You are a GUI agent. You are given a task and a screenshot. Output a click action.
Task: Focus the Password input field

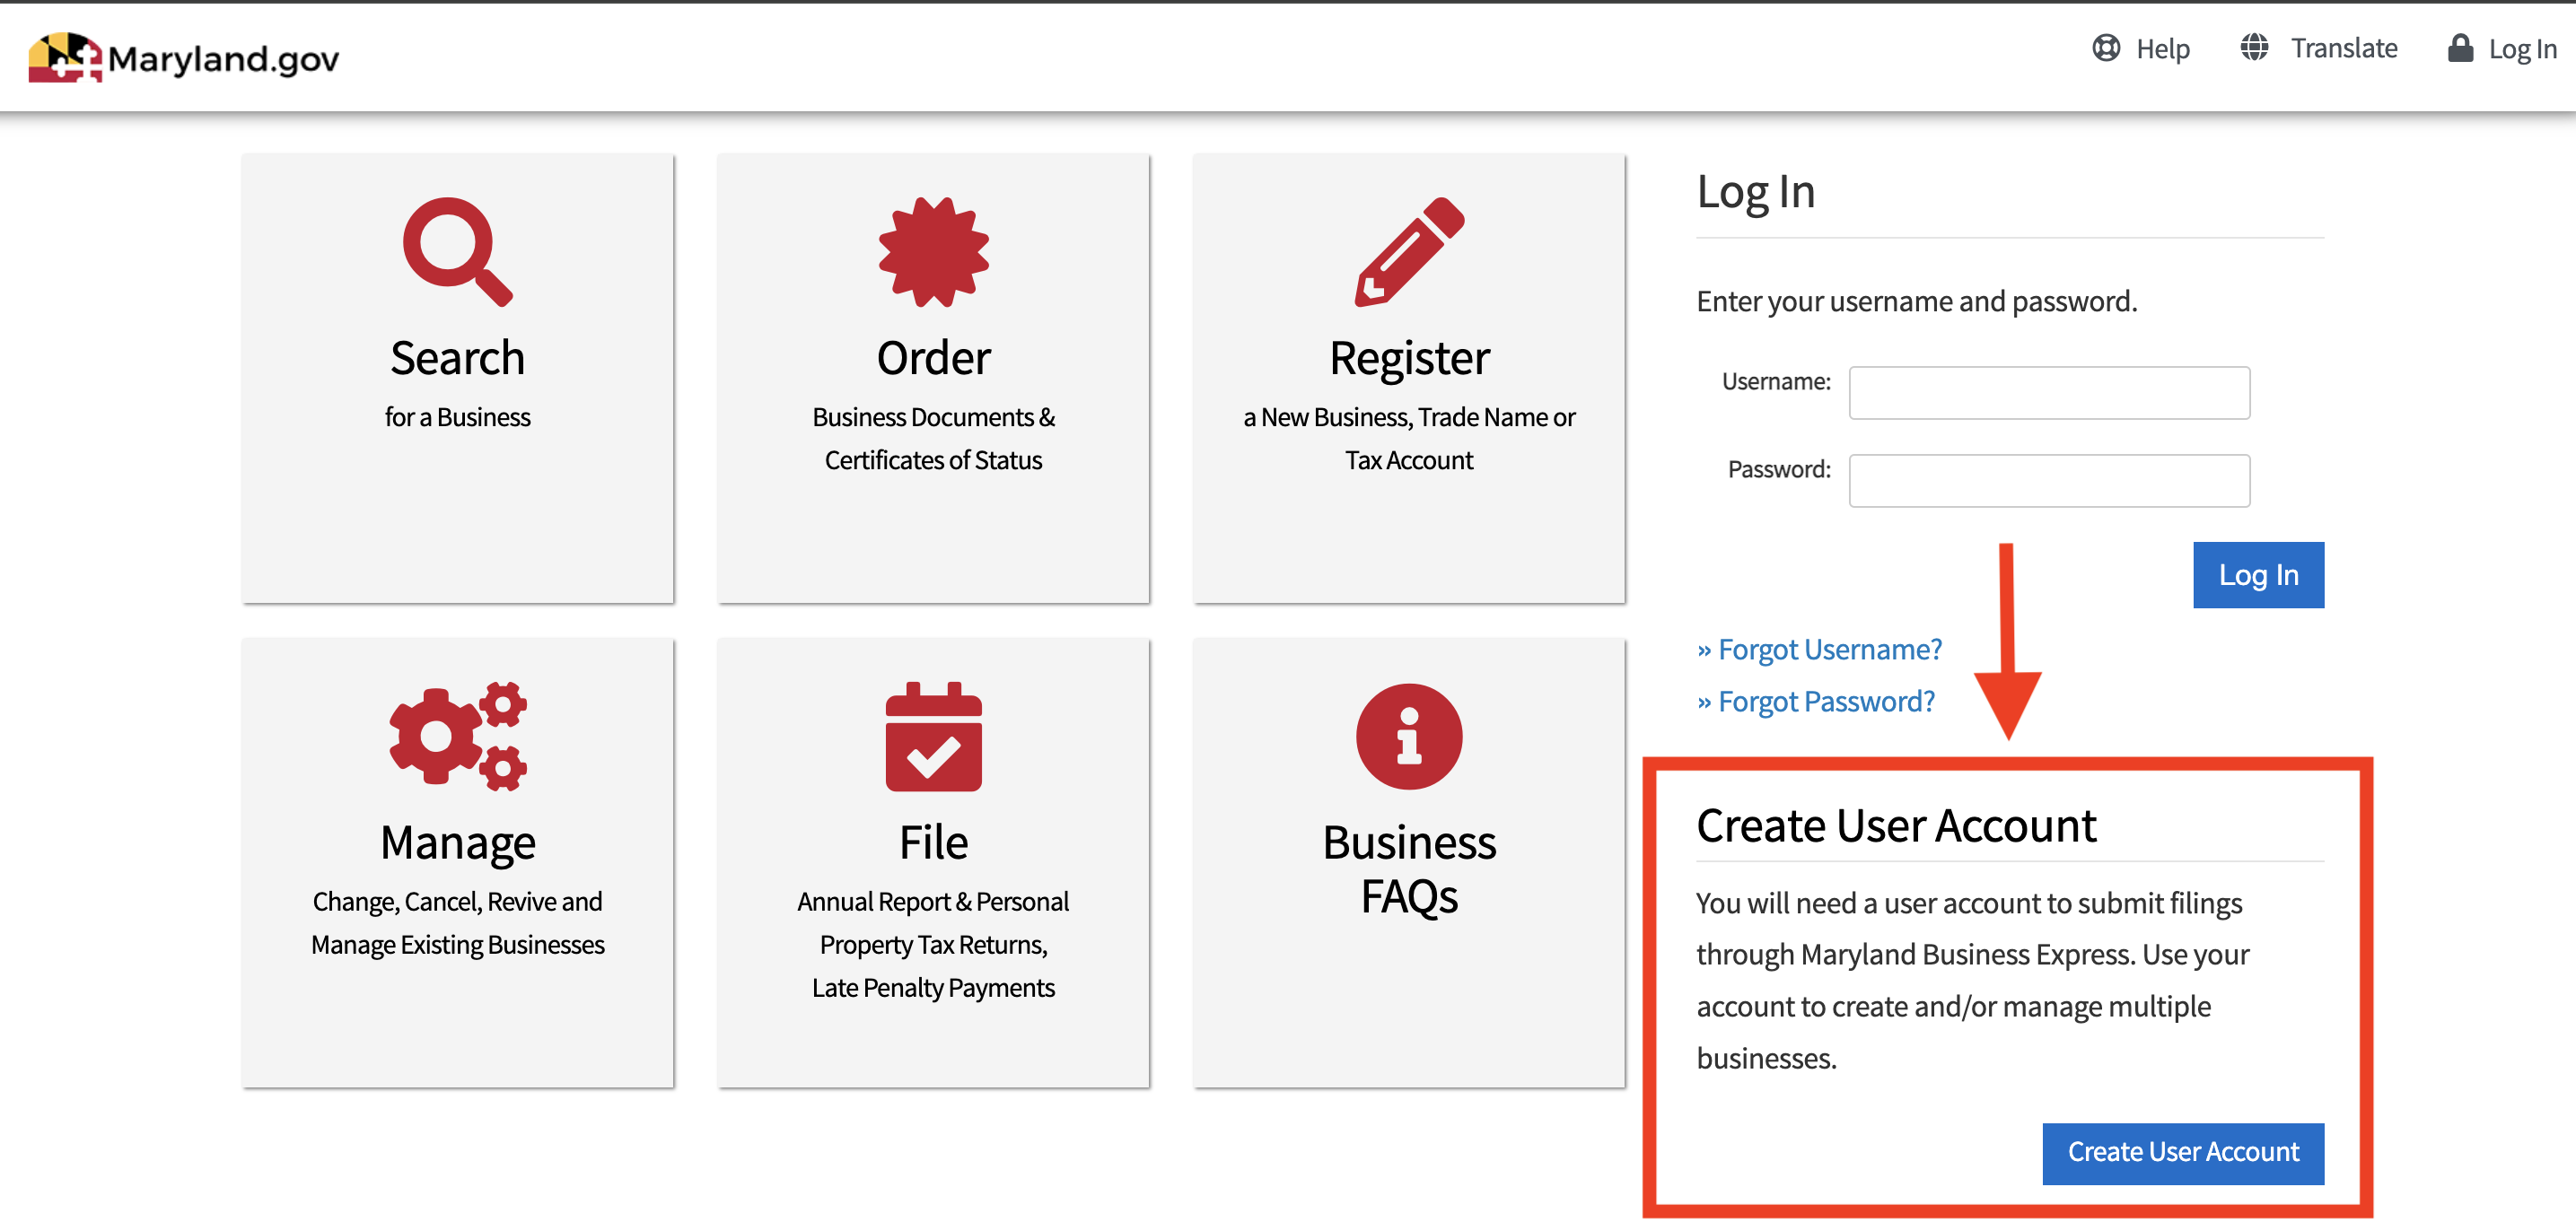pos(2049,481)
